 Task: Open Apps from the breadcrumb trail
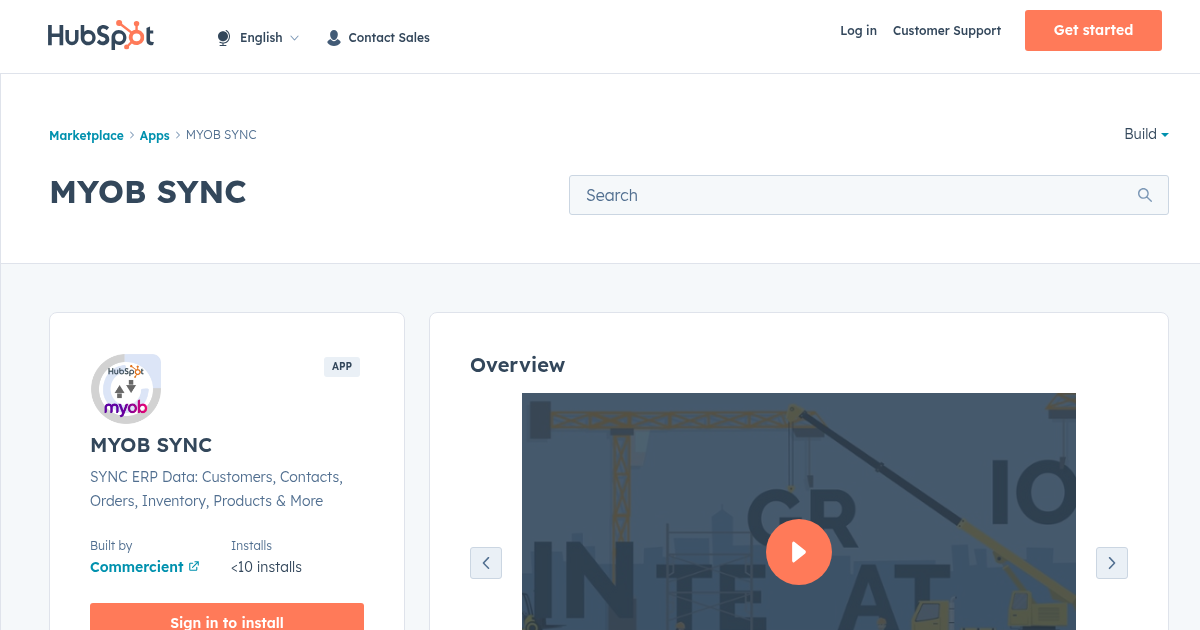coord(154,135)
